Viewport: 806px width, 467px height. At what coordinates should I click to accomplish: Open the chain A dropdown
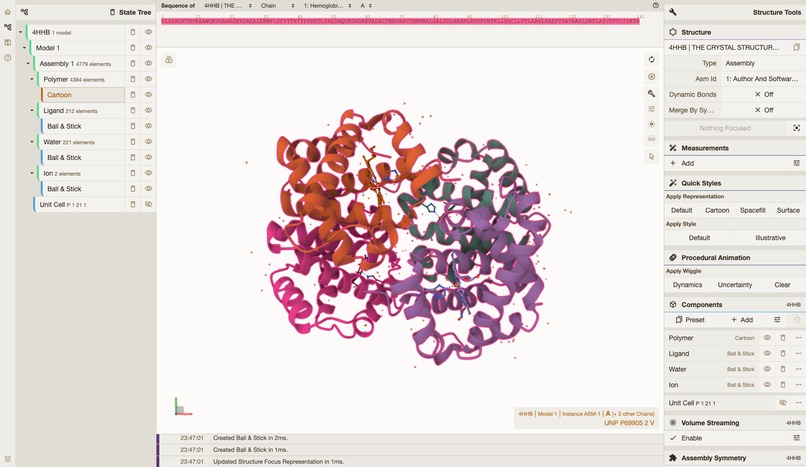click(365, 6)
